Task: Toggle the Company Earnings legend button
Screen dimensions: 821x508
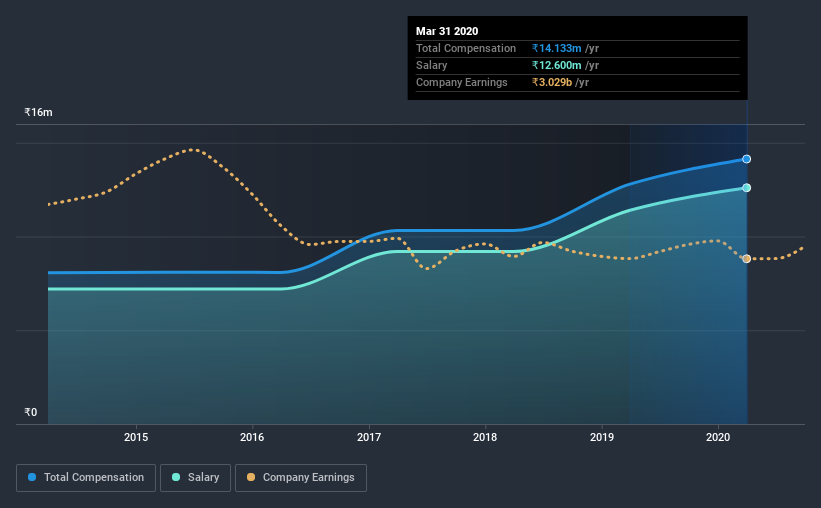Action: coord(301,478)
